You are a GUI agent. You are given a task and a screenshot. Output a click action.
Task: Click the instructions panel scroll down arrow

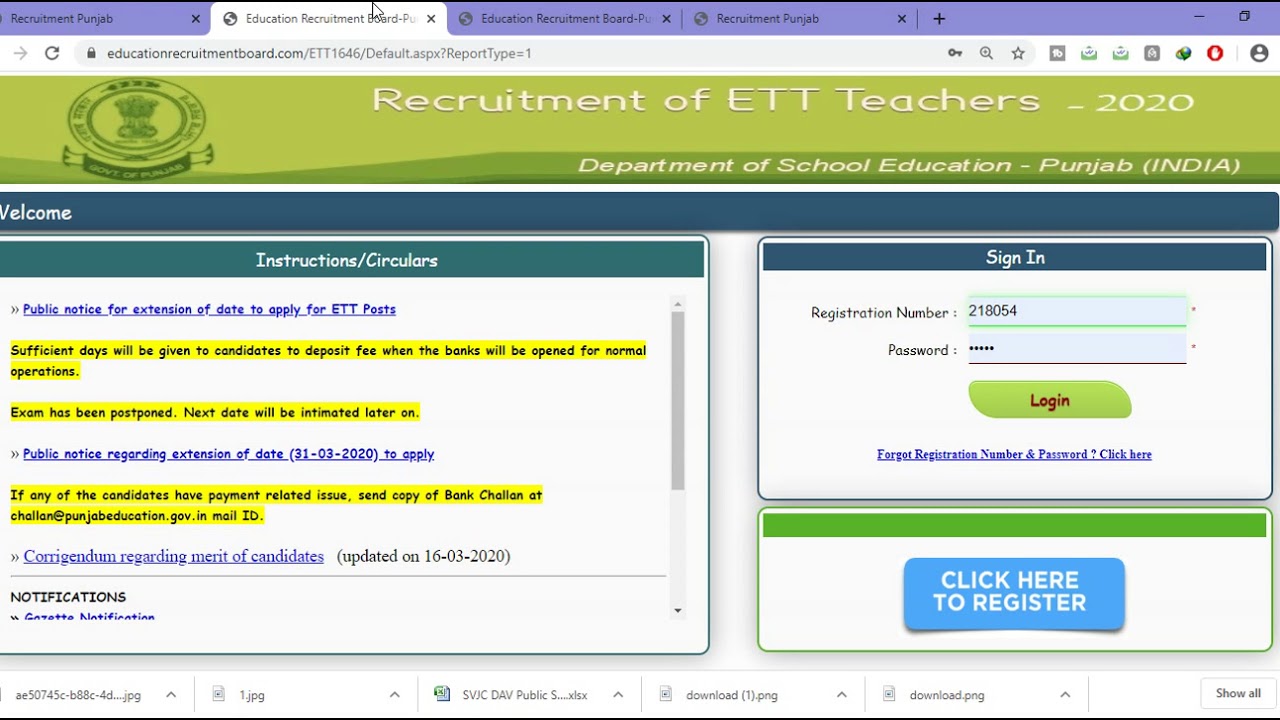pos(677,610)
